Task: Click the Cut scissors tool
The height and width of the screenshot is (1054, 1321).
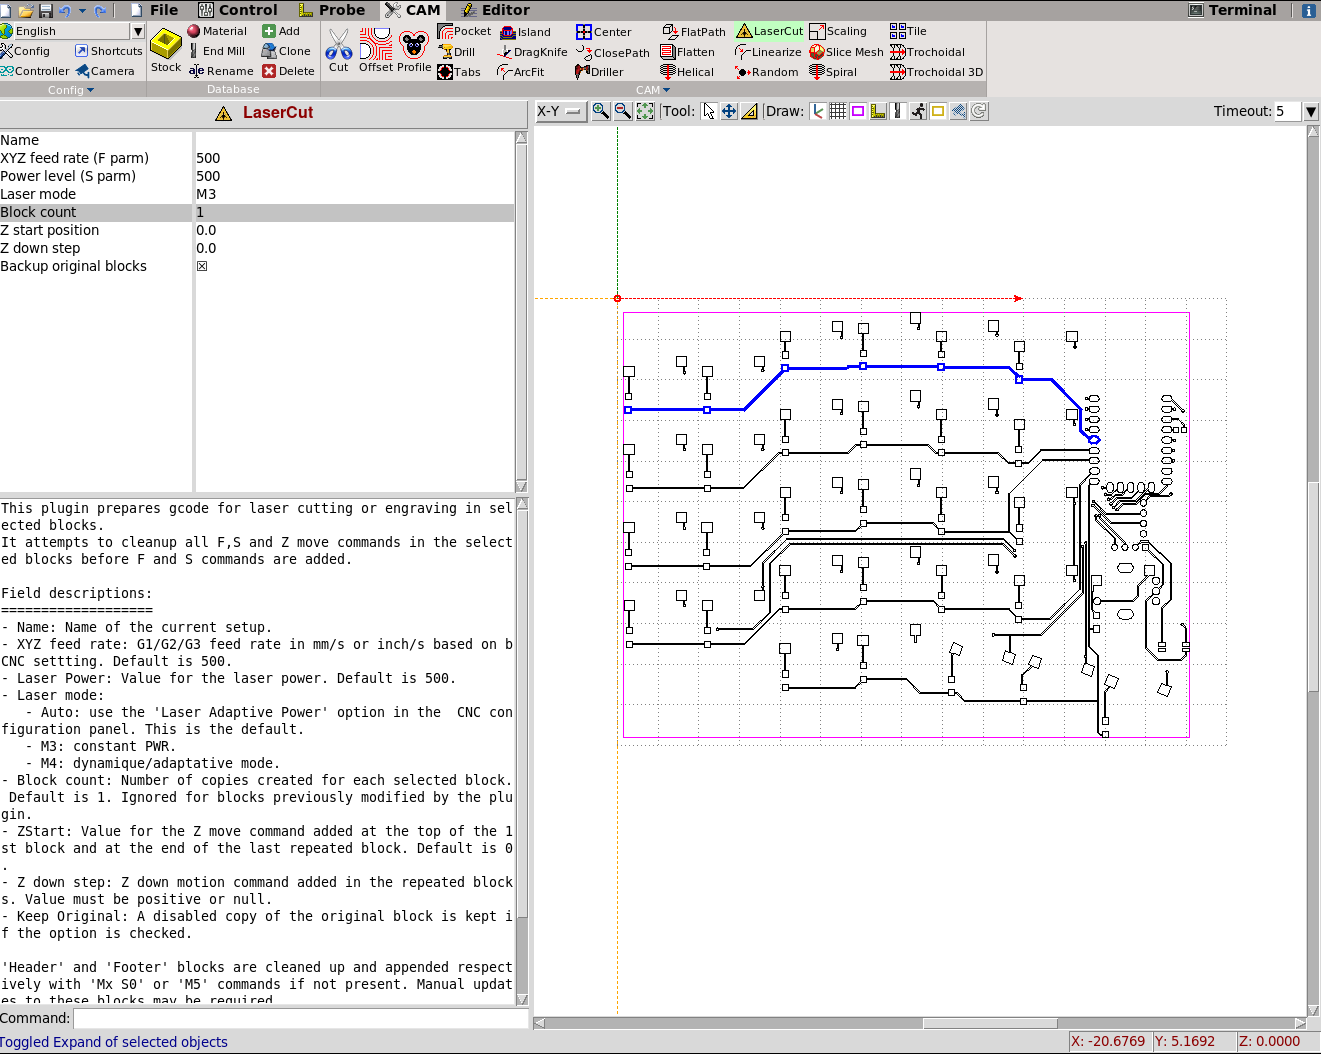Action: (x=339, y=50)
